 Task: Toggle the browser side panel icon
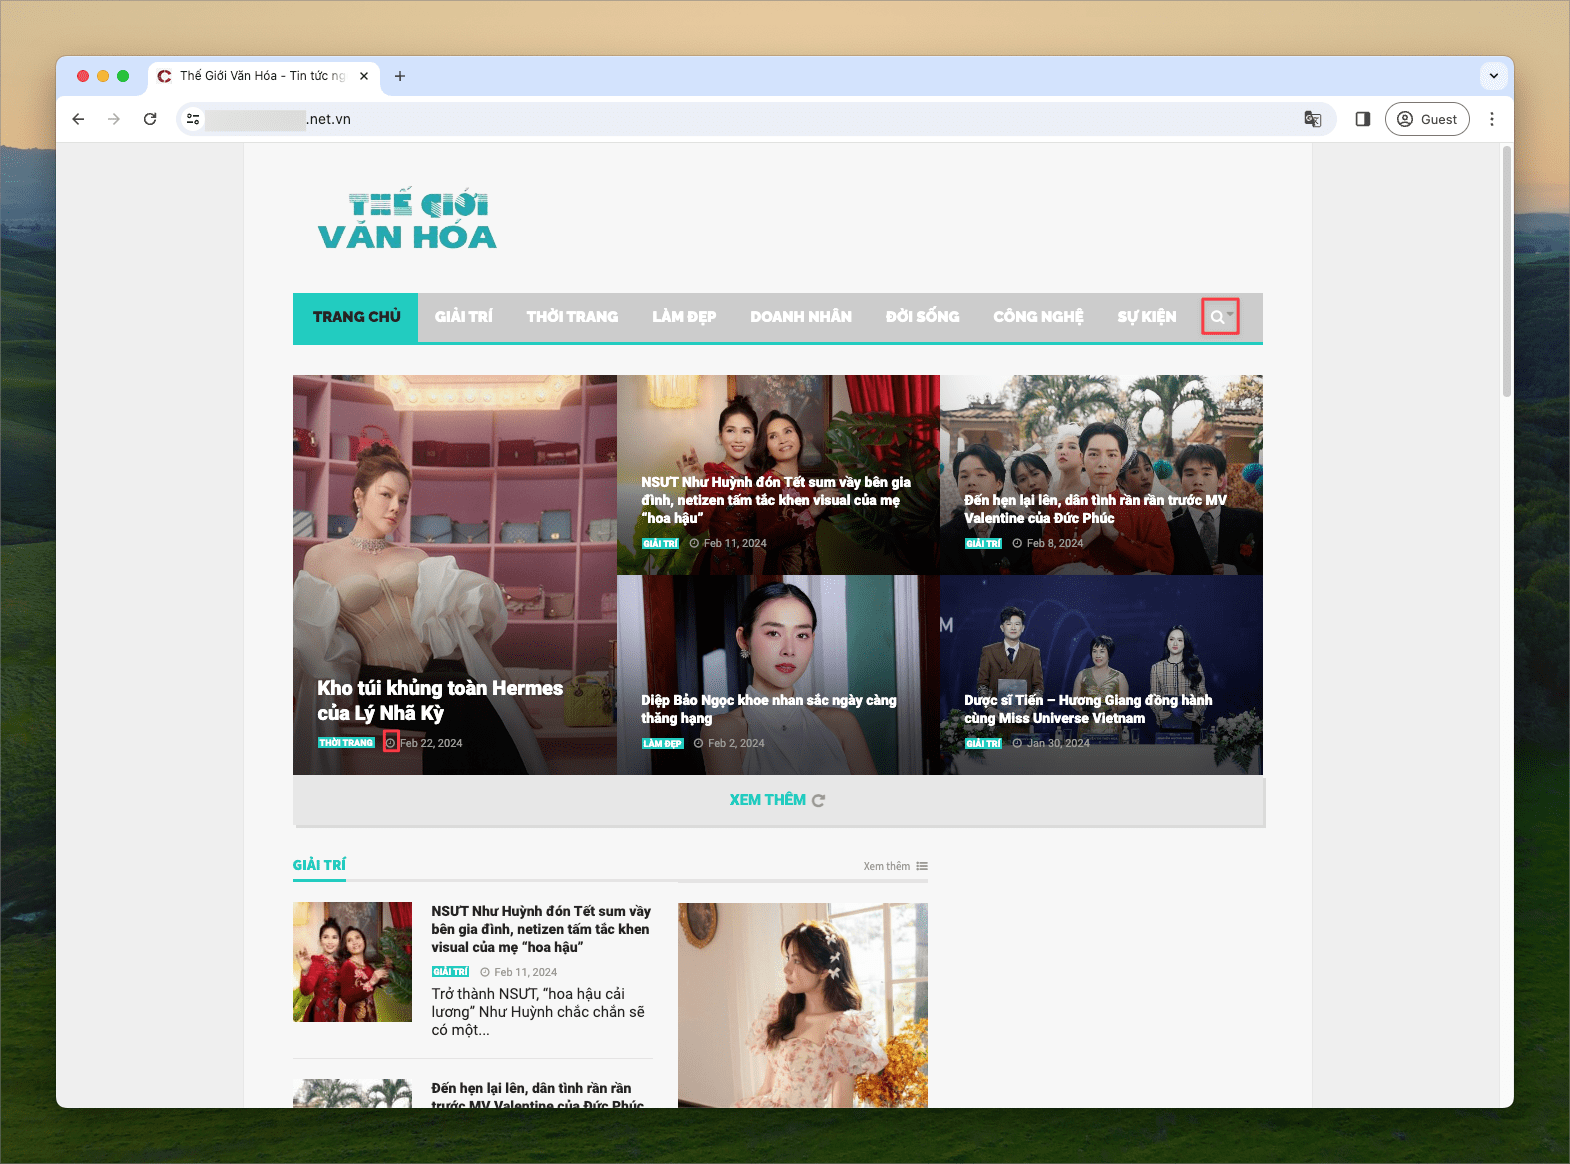click(x=1362, y=119)
